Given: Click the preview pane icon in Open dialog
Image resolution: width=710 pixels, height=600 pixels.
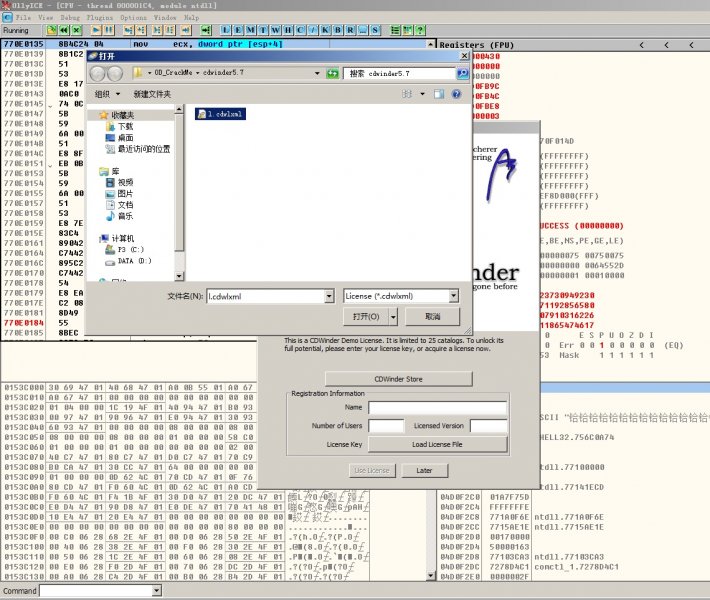Looking at the screenshot, I should [x=439, y=94].
